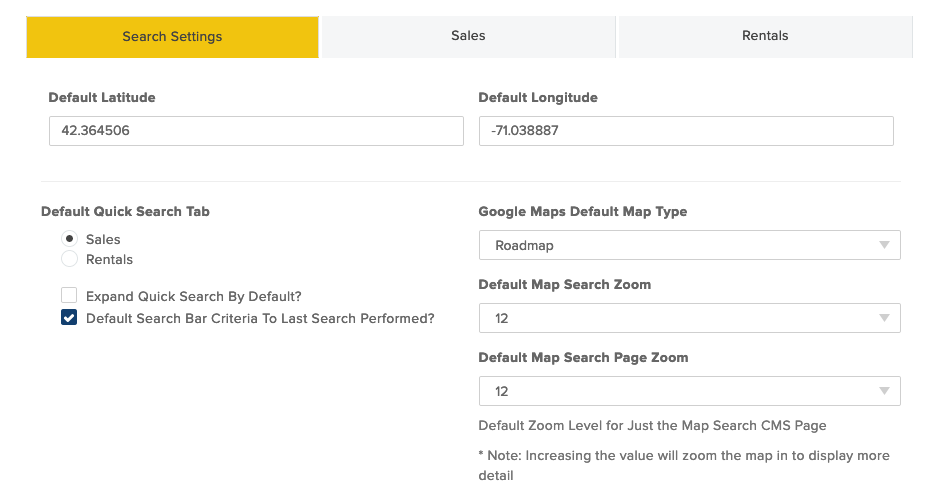Open the Search Settings tab
Image resolution: width=935 pixels, height=501 pixels.
172,37
